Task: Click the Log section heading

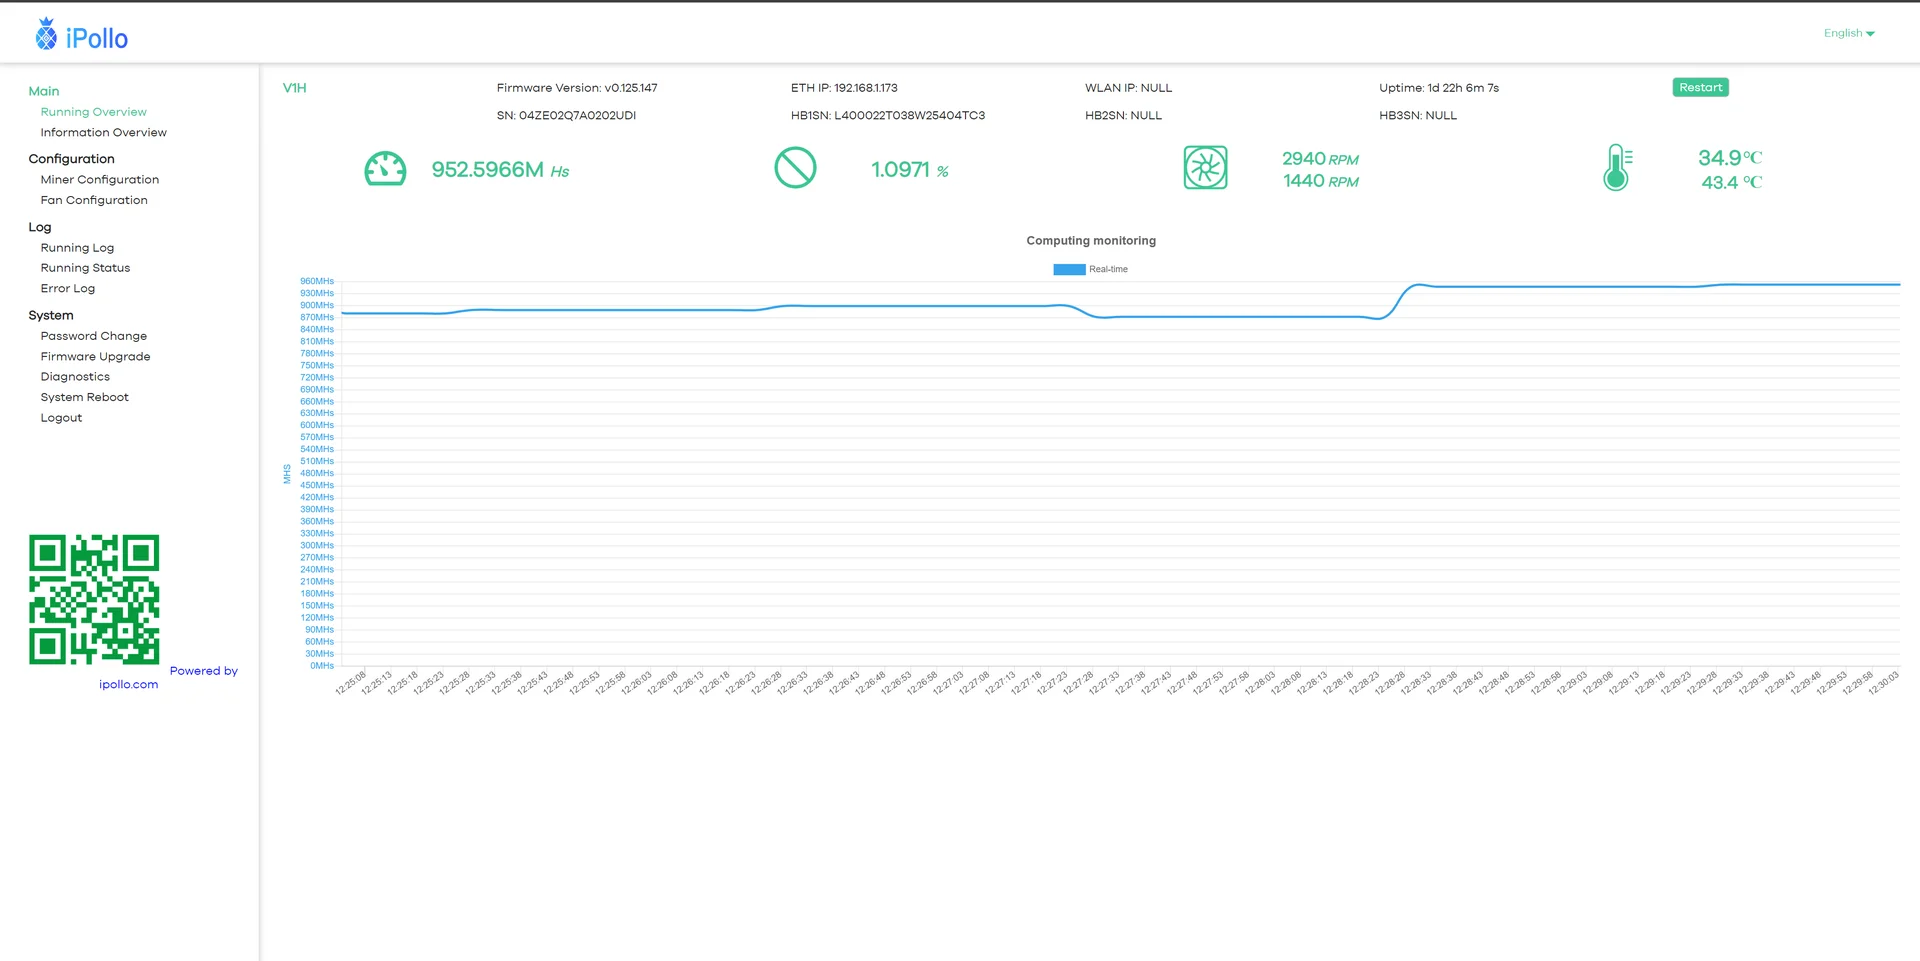Action: tap(40, 227)
